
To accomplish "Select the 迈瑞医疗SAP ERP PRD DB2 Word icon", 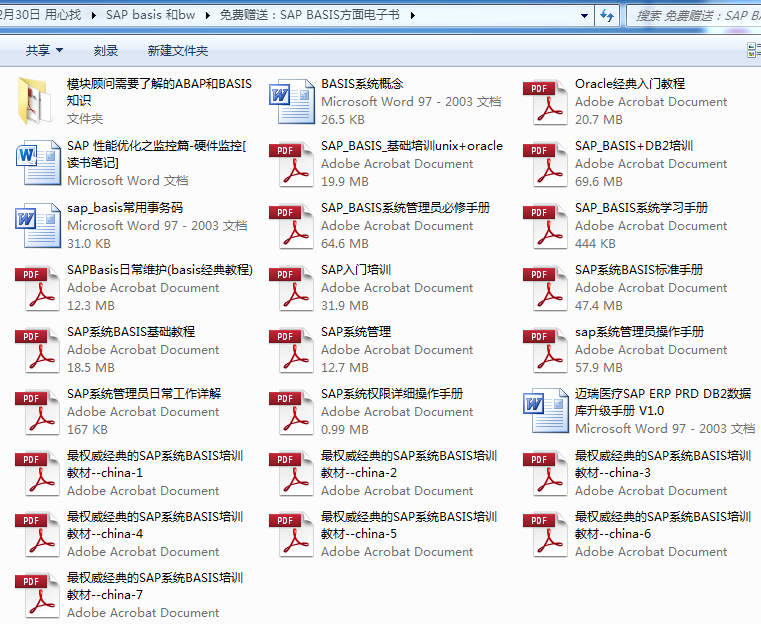I will [x=546, y=411].
